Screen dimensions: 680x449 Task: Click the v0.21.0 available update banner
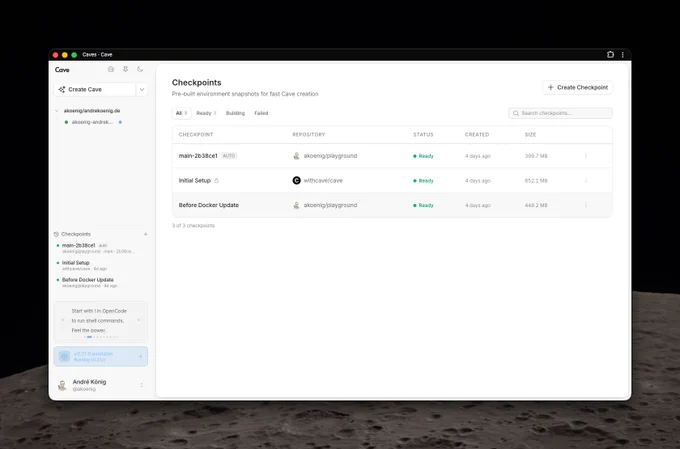[x=101, y=356]
